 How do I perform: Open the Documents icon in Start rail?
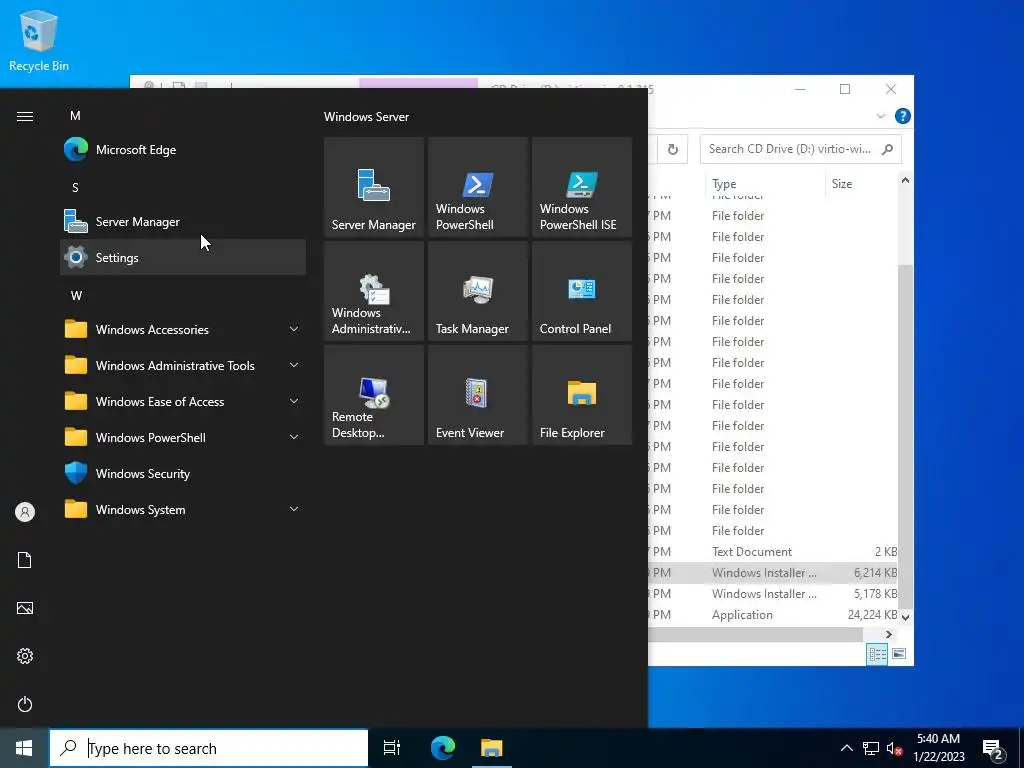click(x=25, y=560)
